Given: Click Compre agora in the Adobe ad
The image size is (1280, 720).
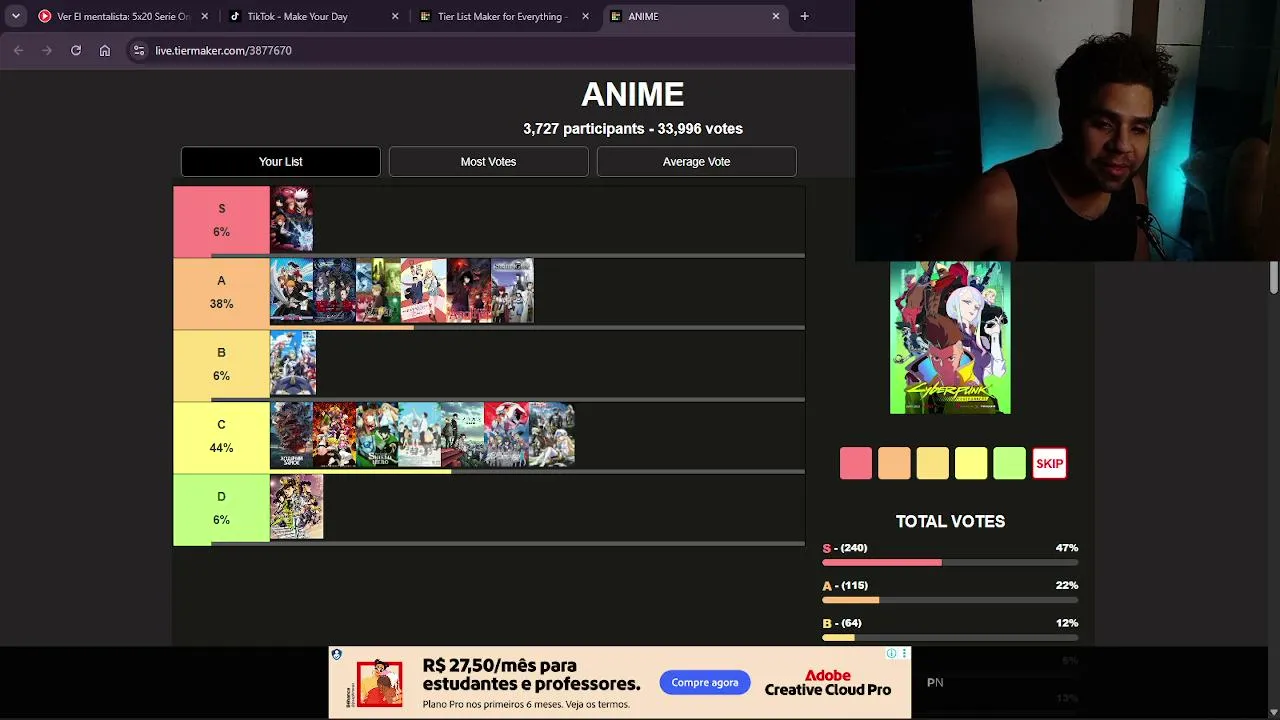Looking at the screenshot, I should tap(705, 683).
